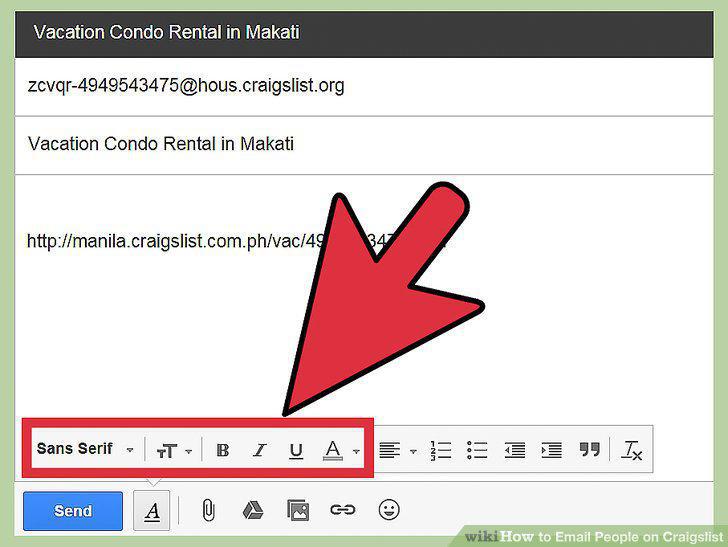Insert link with the chain icon
Screen dimensions: 728x547
pos(343,510)
